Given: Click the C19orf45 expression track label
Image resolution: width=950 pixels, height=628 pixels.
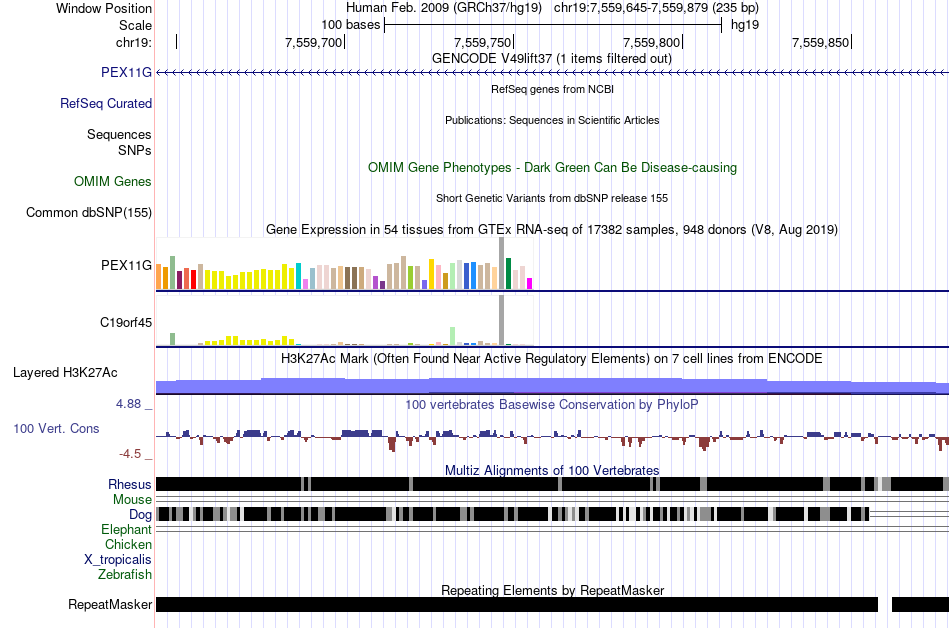Looking at the screenshot, I should [126, 323].
